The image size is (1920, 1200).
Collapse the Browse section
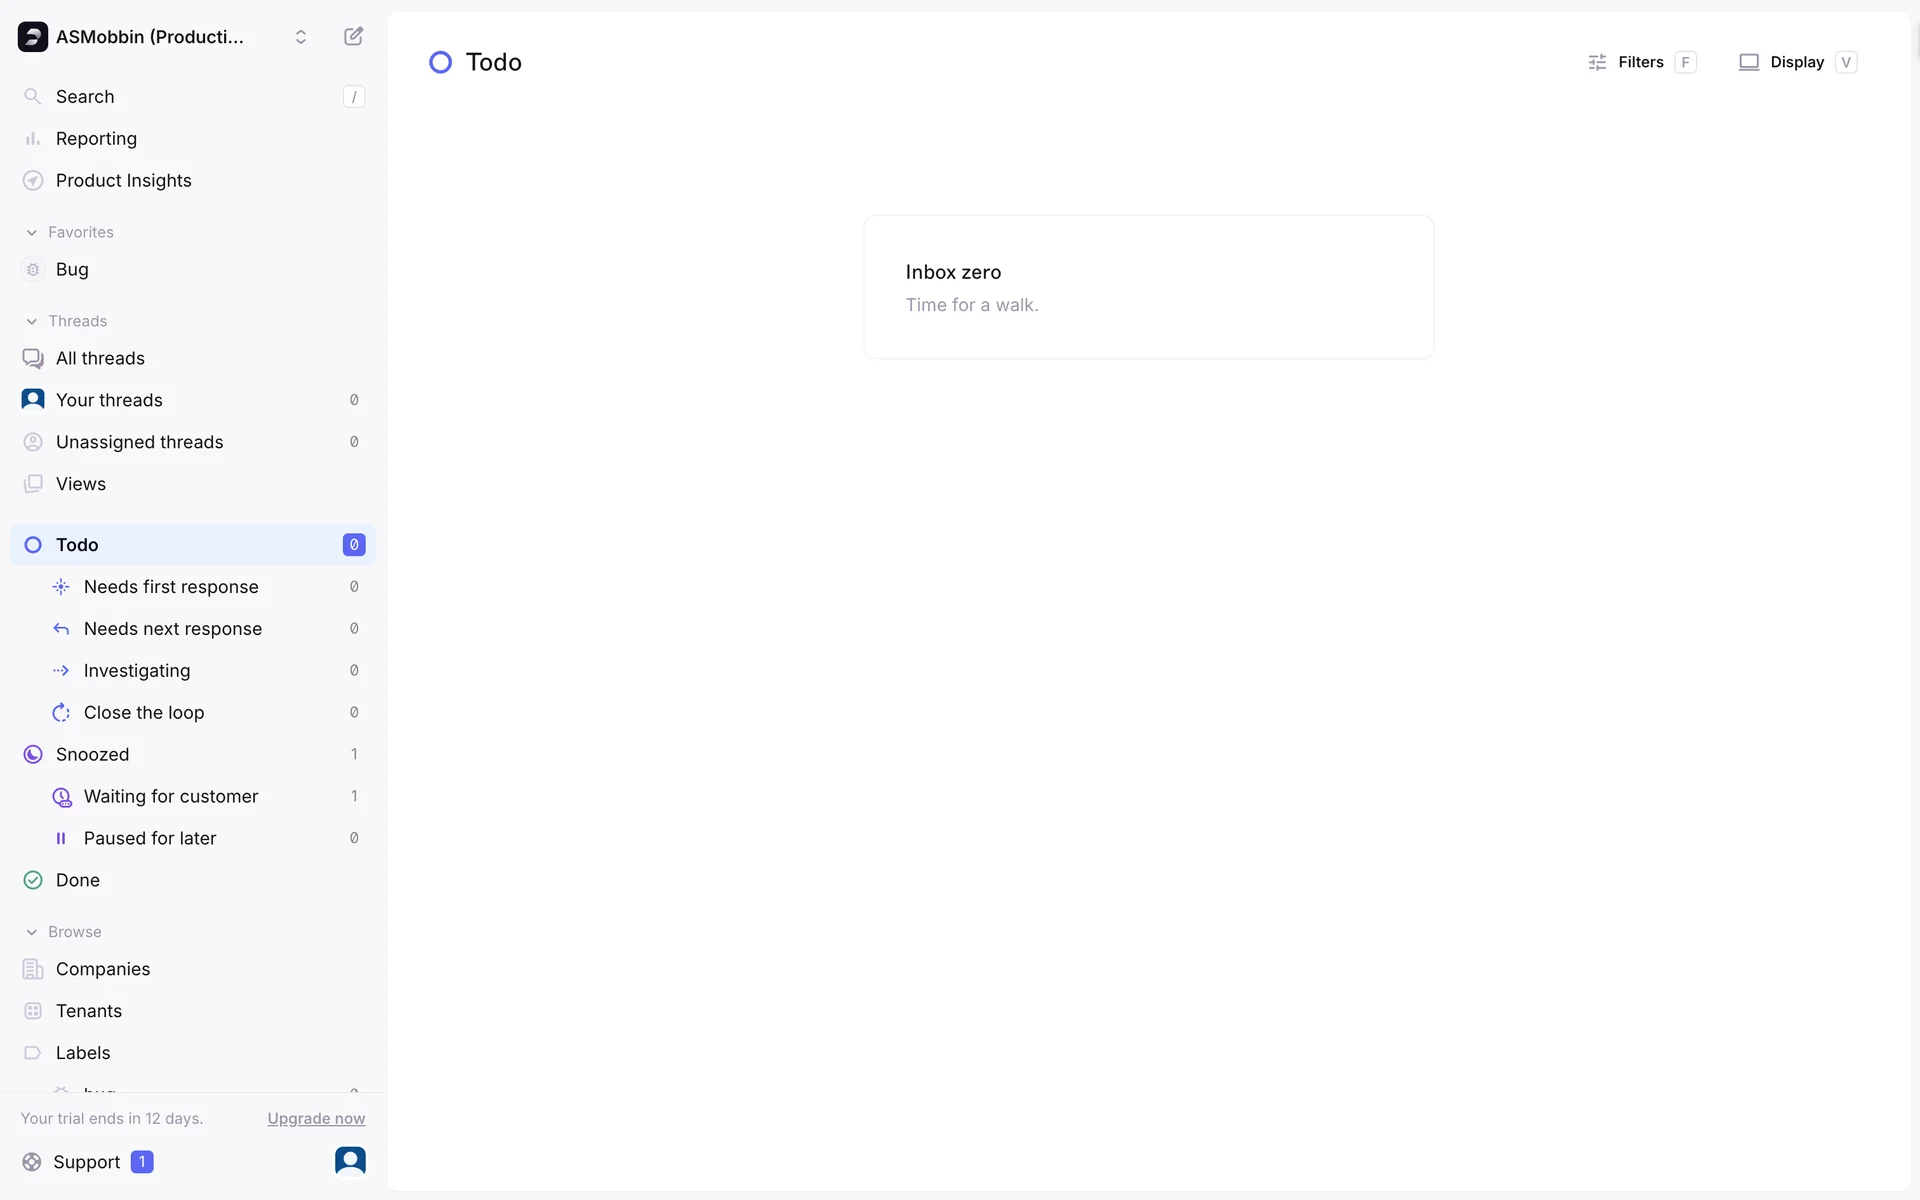pyautogui.click(x=32, y=932)
